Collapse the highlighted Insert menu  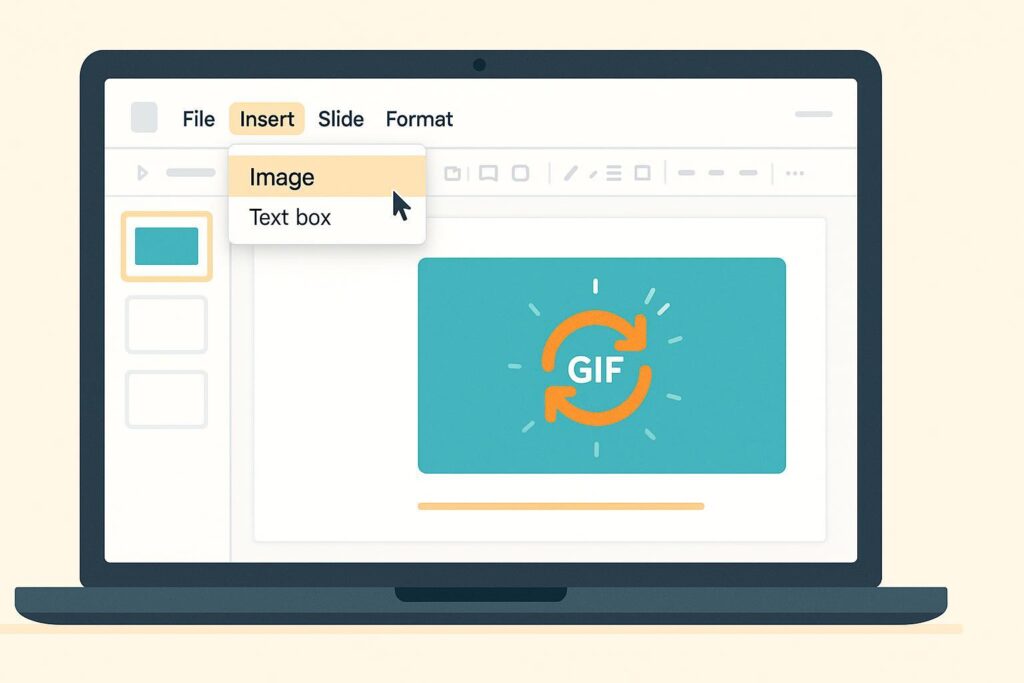click(267, 119)
